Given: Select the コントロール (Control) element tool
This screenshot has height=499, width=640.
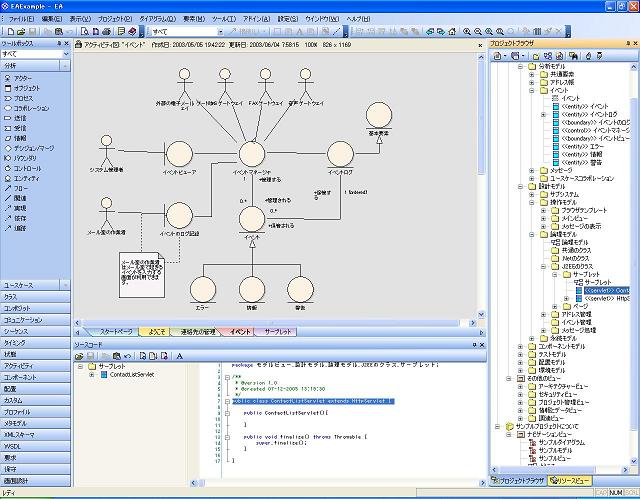Looking at the screenshot, I should 27,169.
